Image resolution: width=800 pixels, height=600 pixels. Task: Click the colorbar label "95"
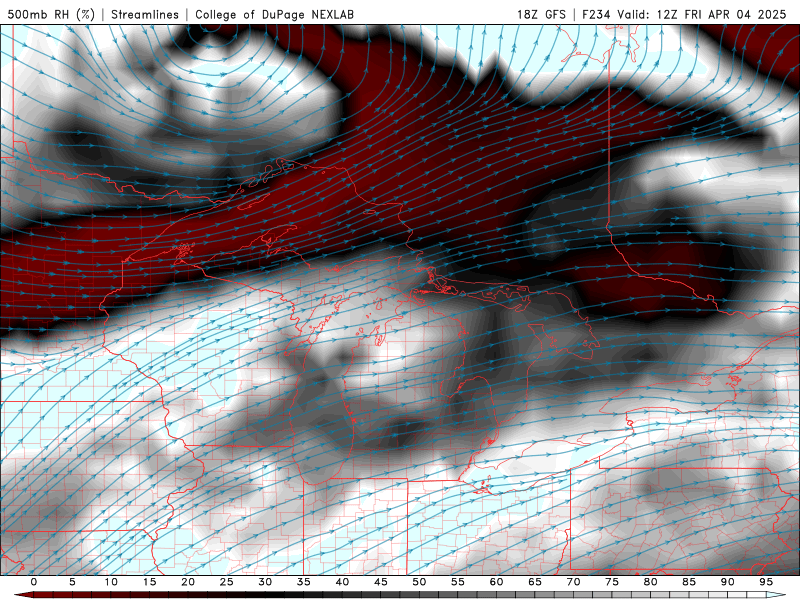[x=766, y=582]
